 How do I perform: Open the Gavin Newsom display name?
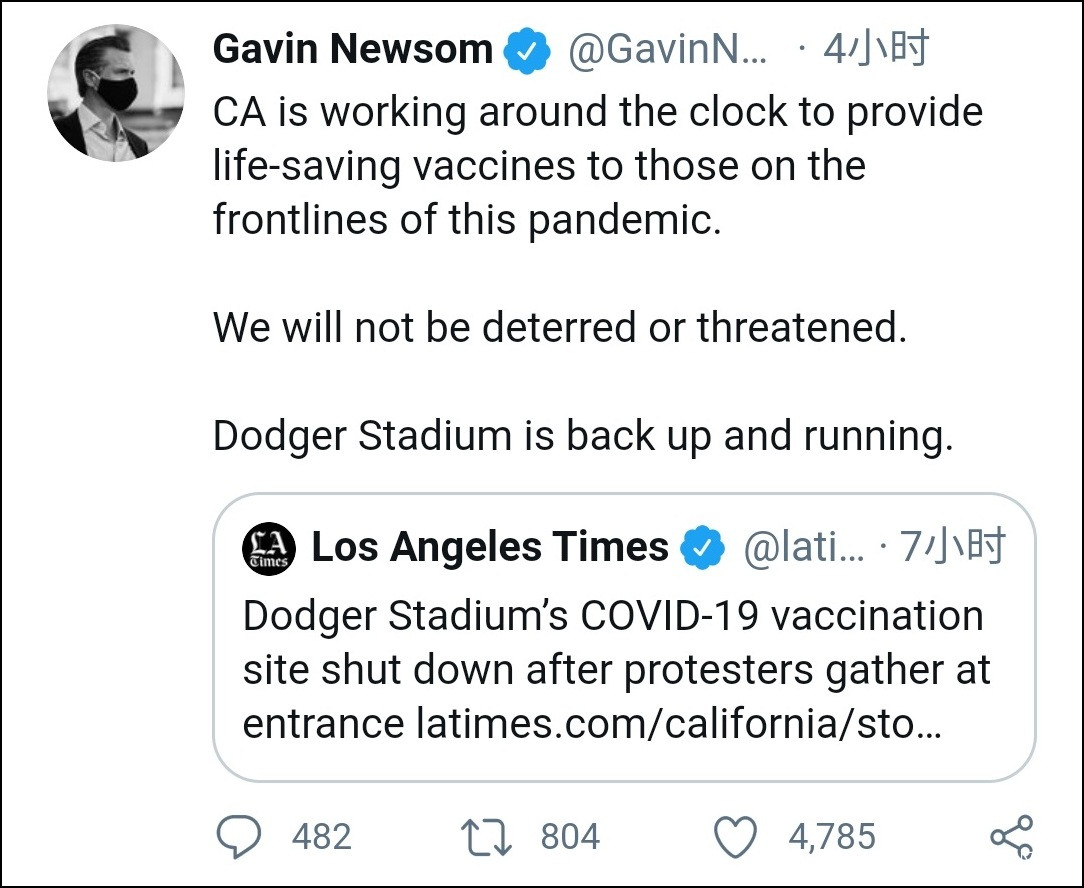(352, 50)
